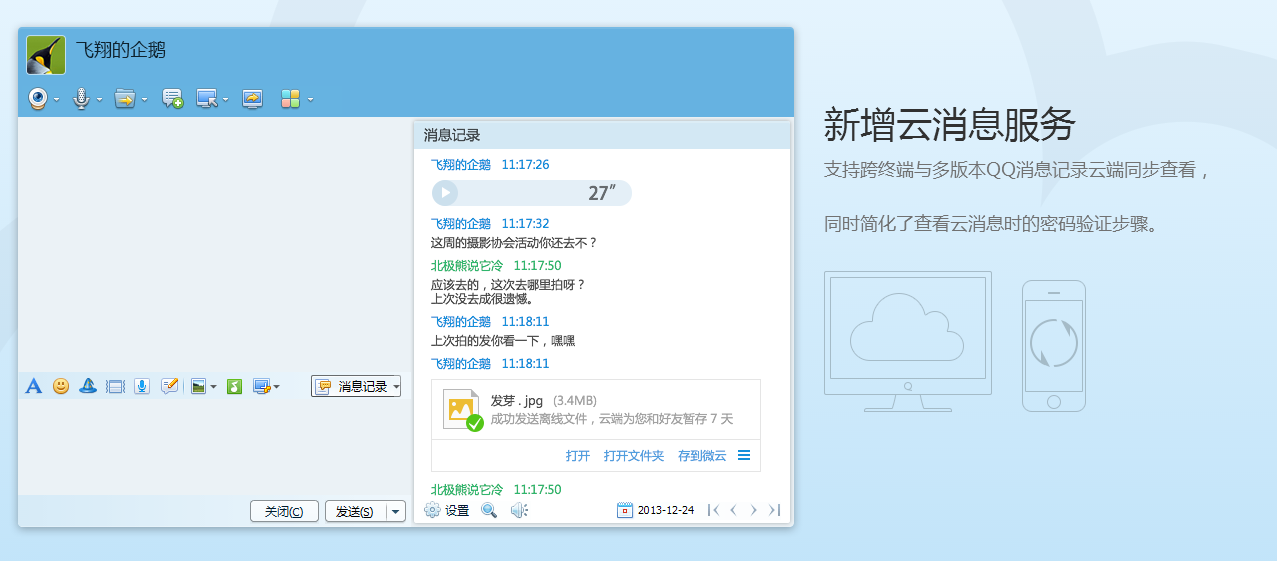Click the send file folder icon

point(125,98)
